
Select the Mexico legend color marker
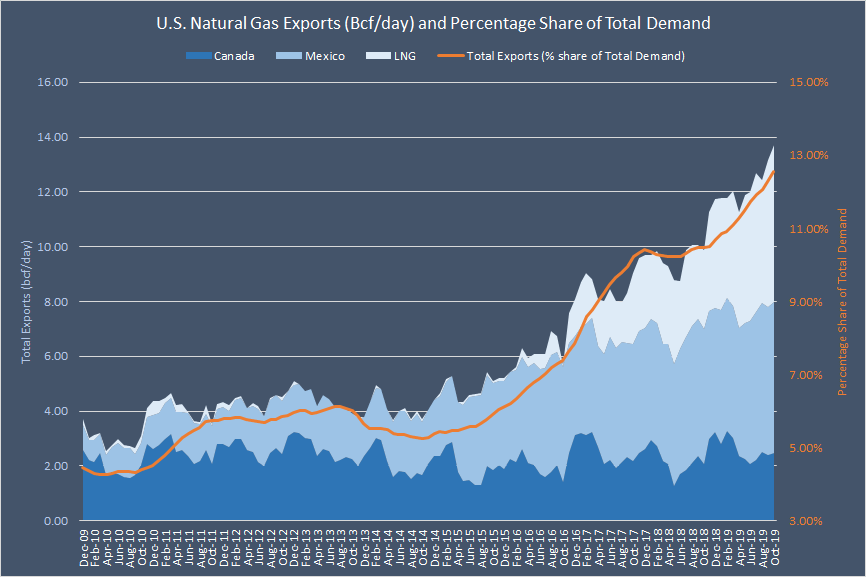[x=288, y=56]
